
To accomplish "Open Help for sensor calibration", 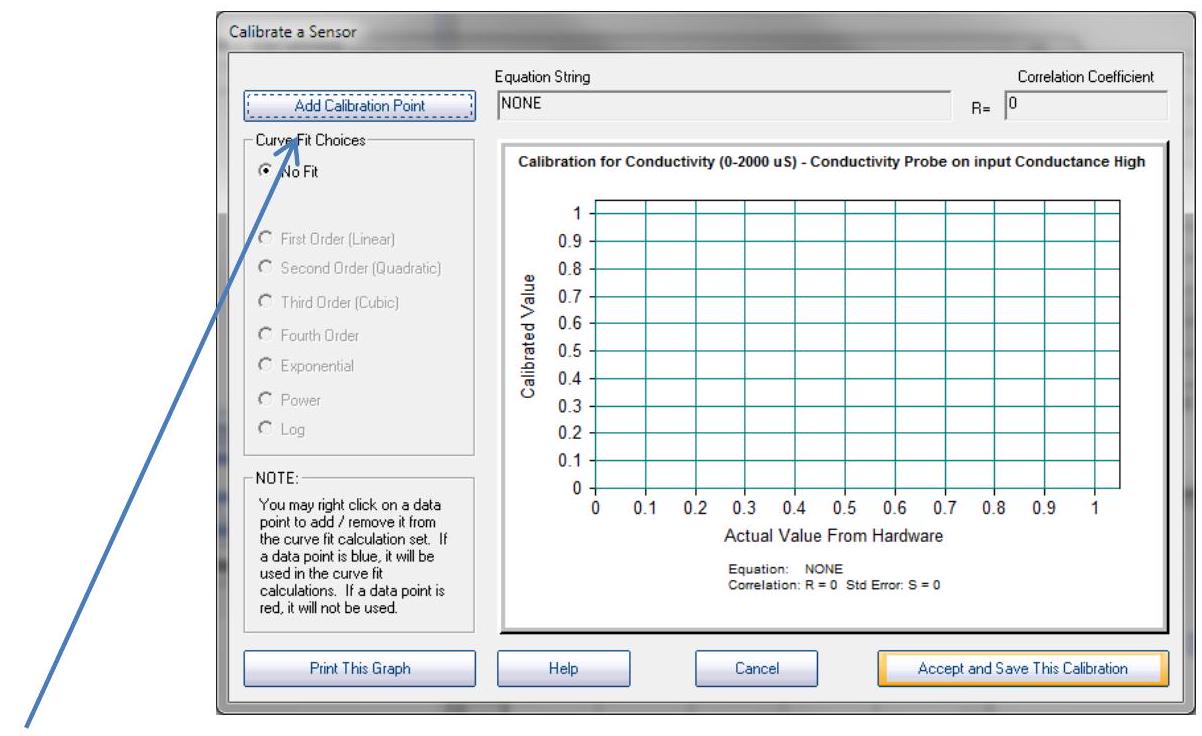I will 563,668.
